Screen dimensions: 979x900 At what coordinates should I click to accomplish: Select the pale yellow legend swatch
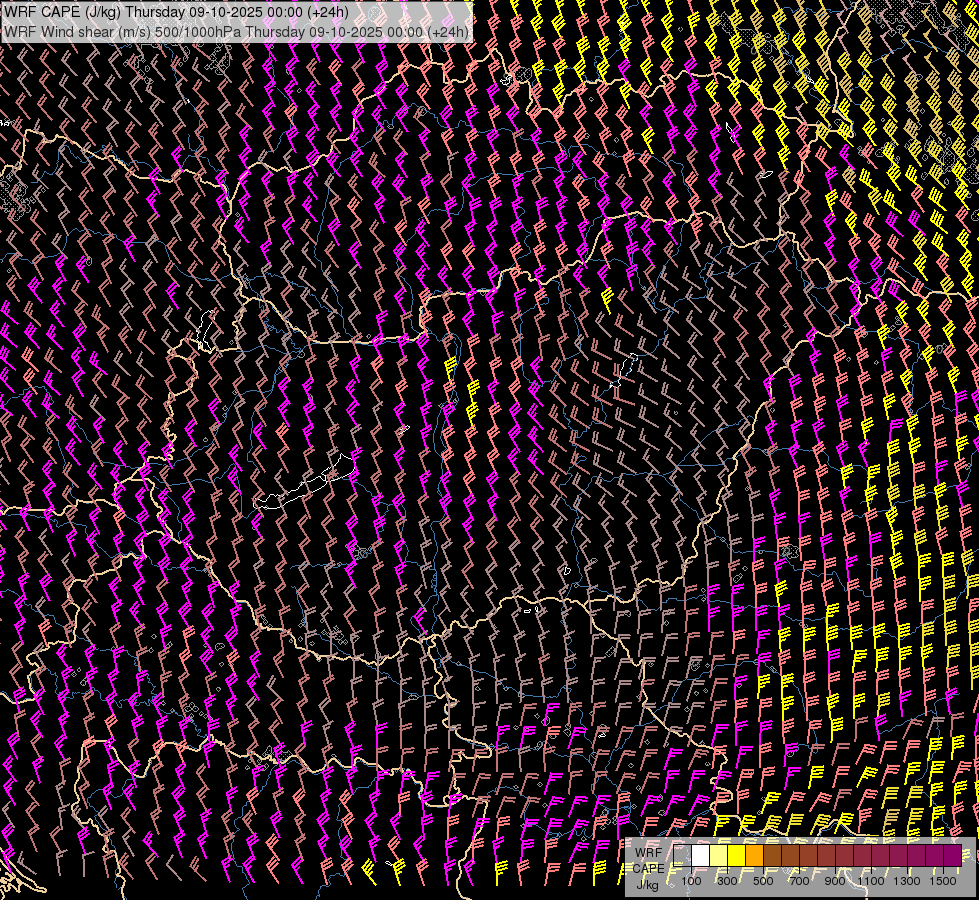pos(719,855)
